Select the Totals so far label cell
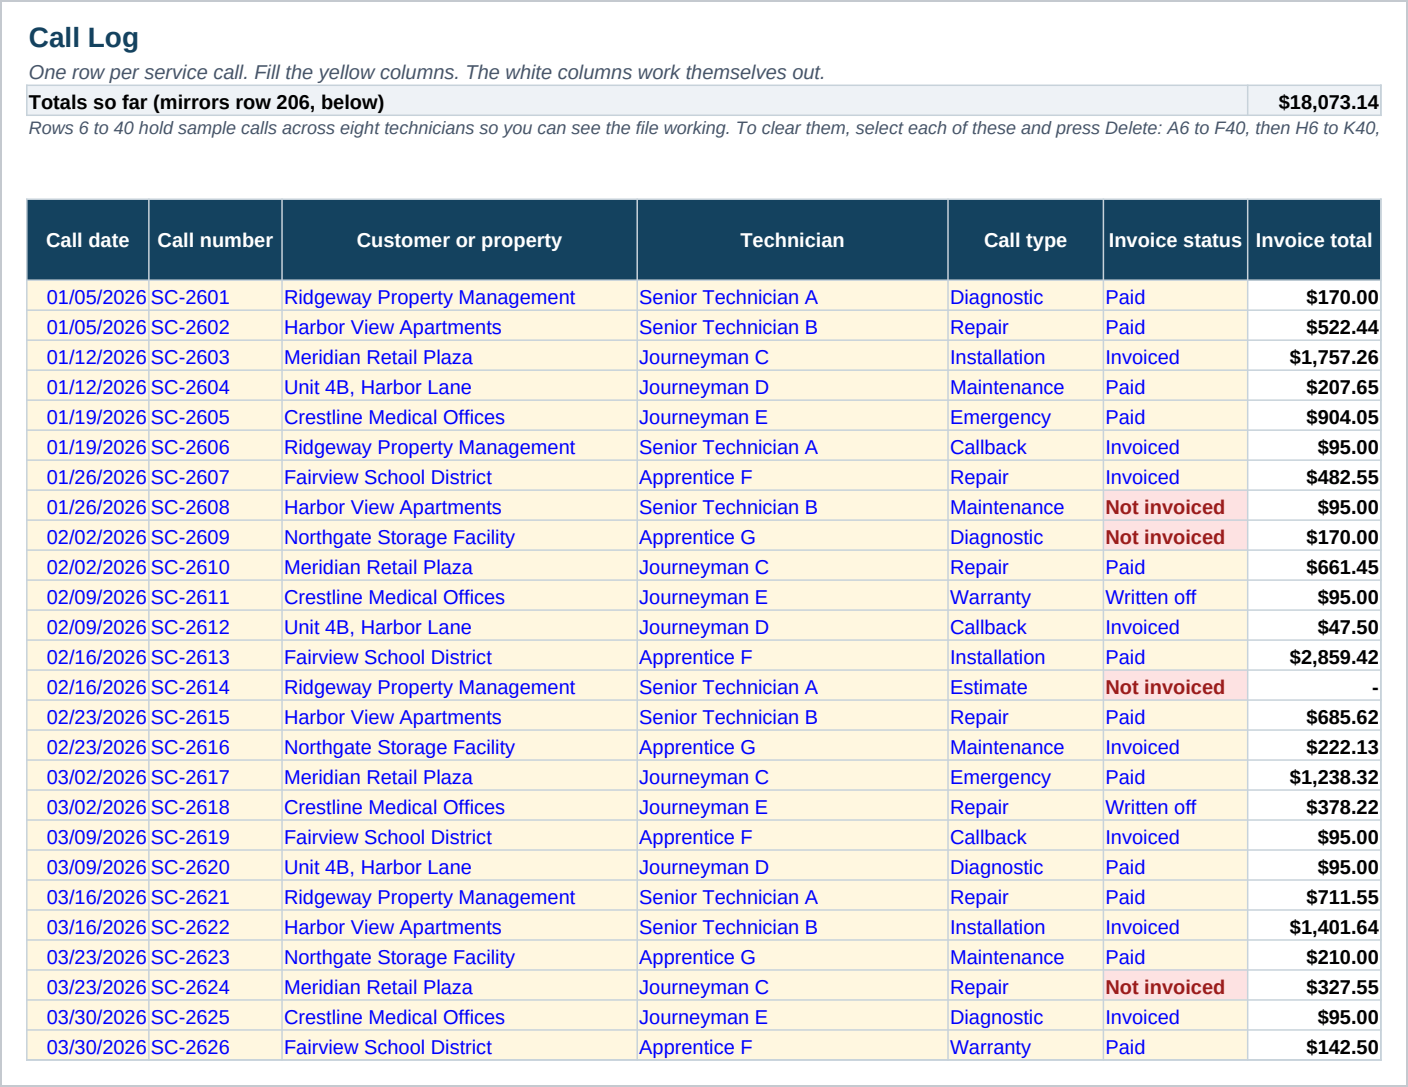Image resolution: width=1408 pixels, height=1087 pixels. coord(638,102)
